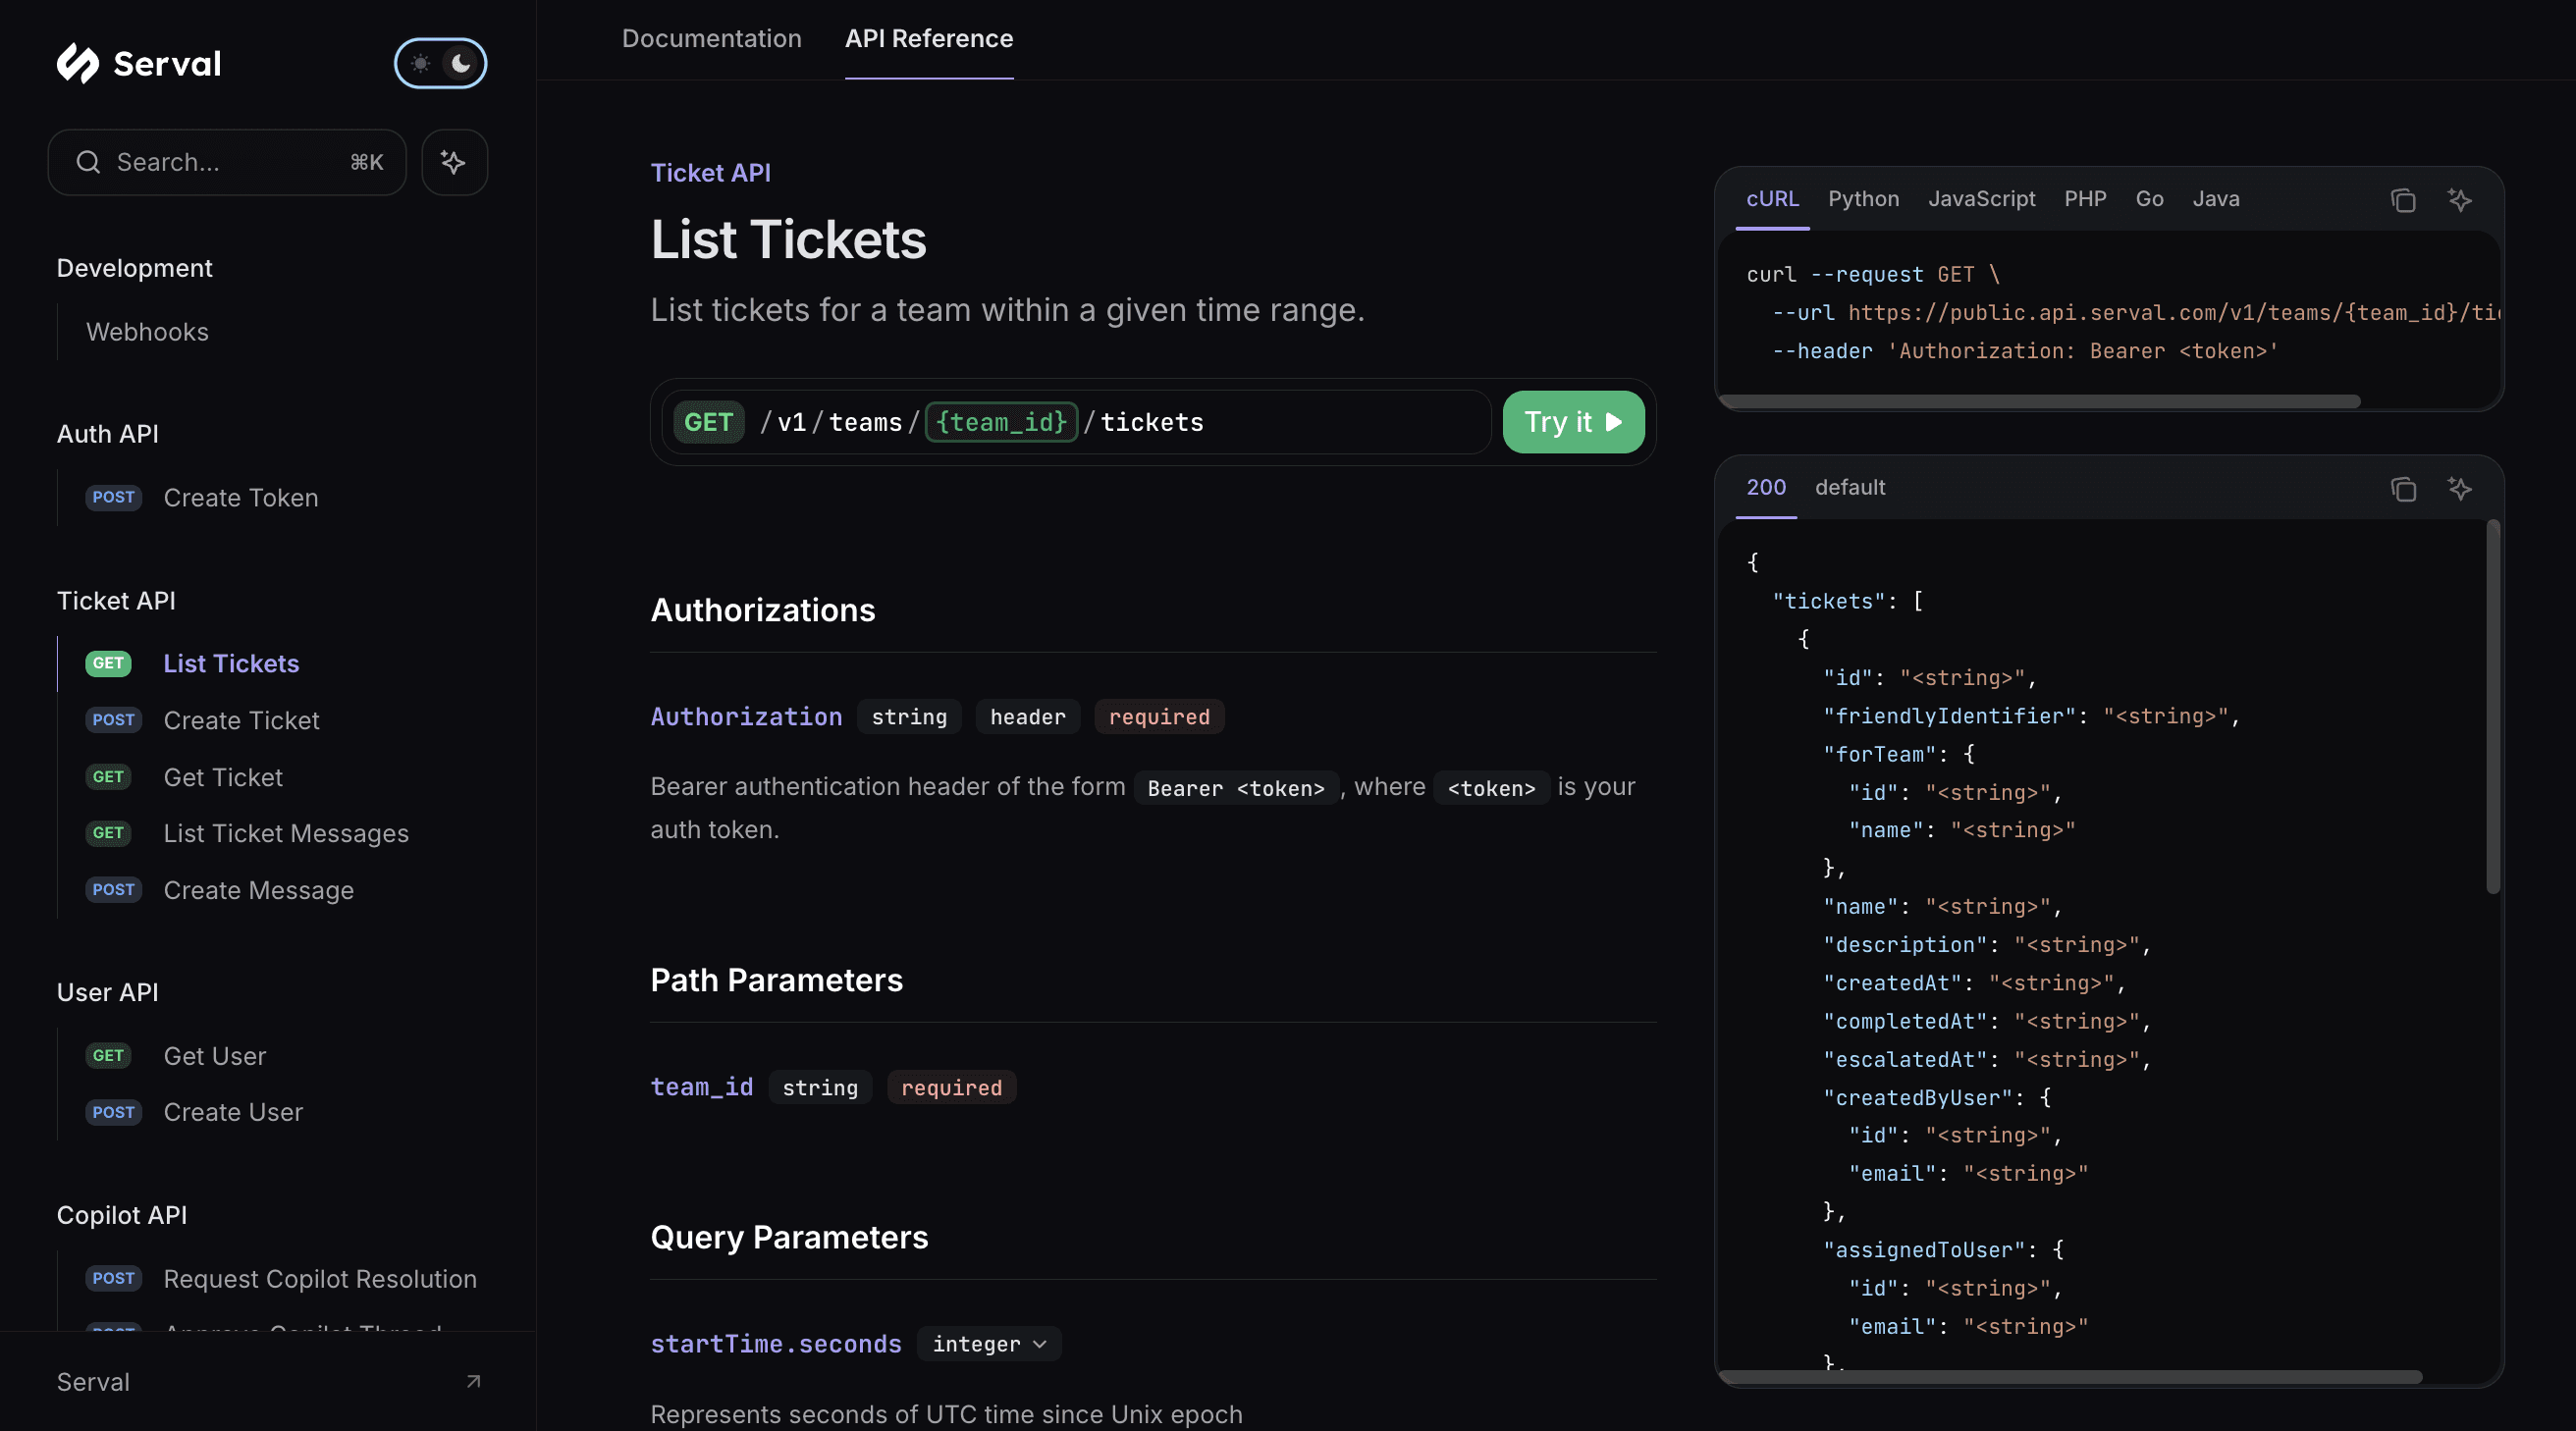Click the POST badge beside Create User

click(x=113, y=1112)
